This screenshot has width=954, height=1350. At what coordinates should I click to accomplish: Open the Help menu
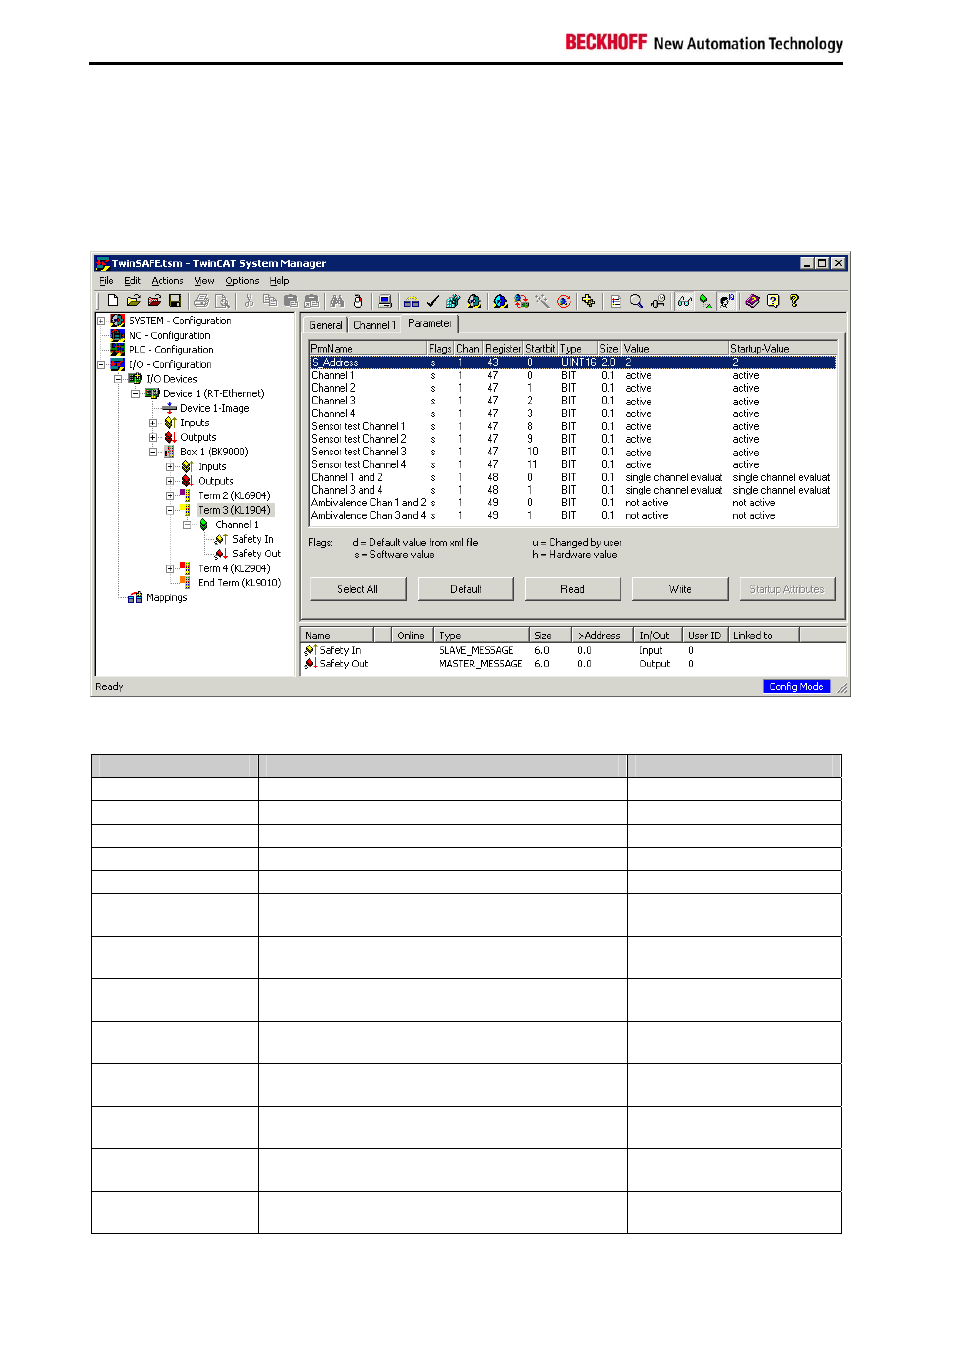[x=279, y=281]
